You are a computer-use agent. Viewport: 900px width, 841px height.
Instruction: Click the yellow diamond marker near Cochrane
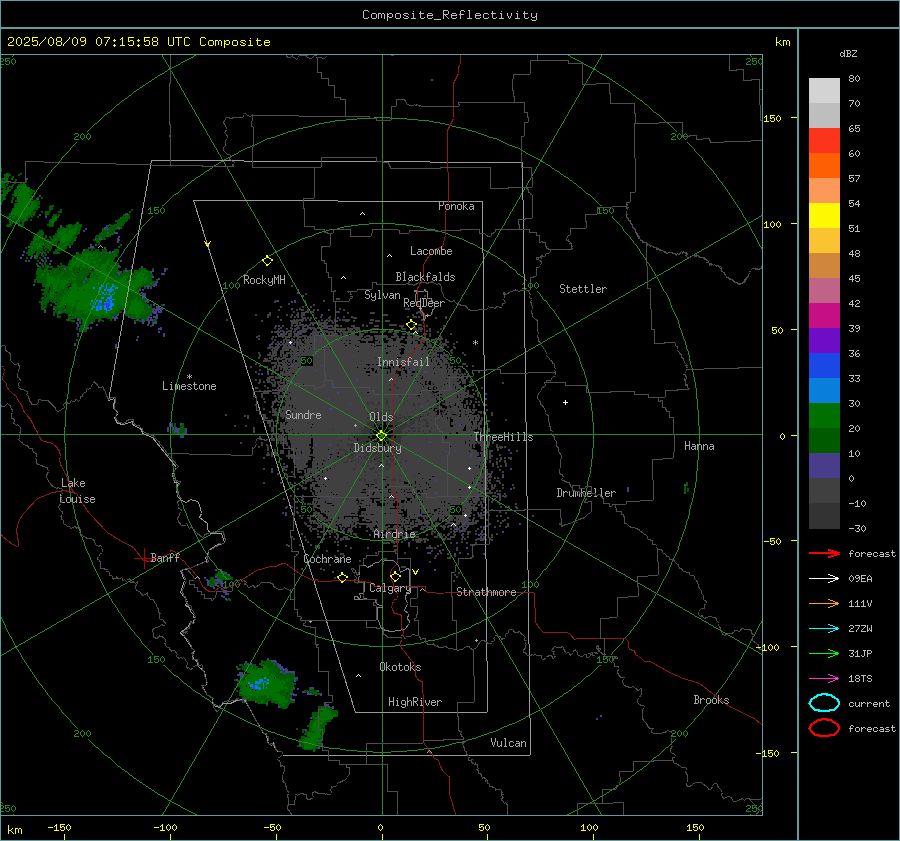[343, 577]
